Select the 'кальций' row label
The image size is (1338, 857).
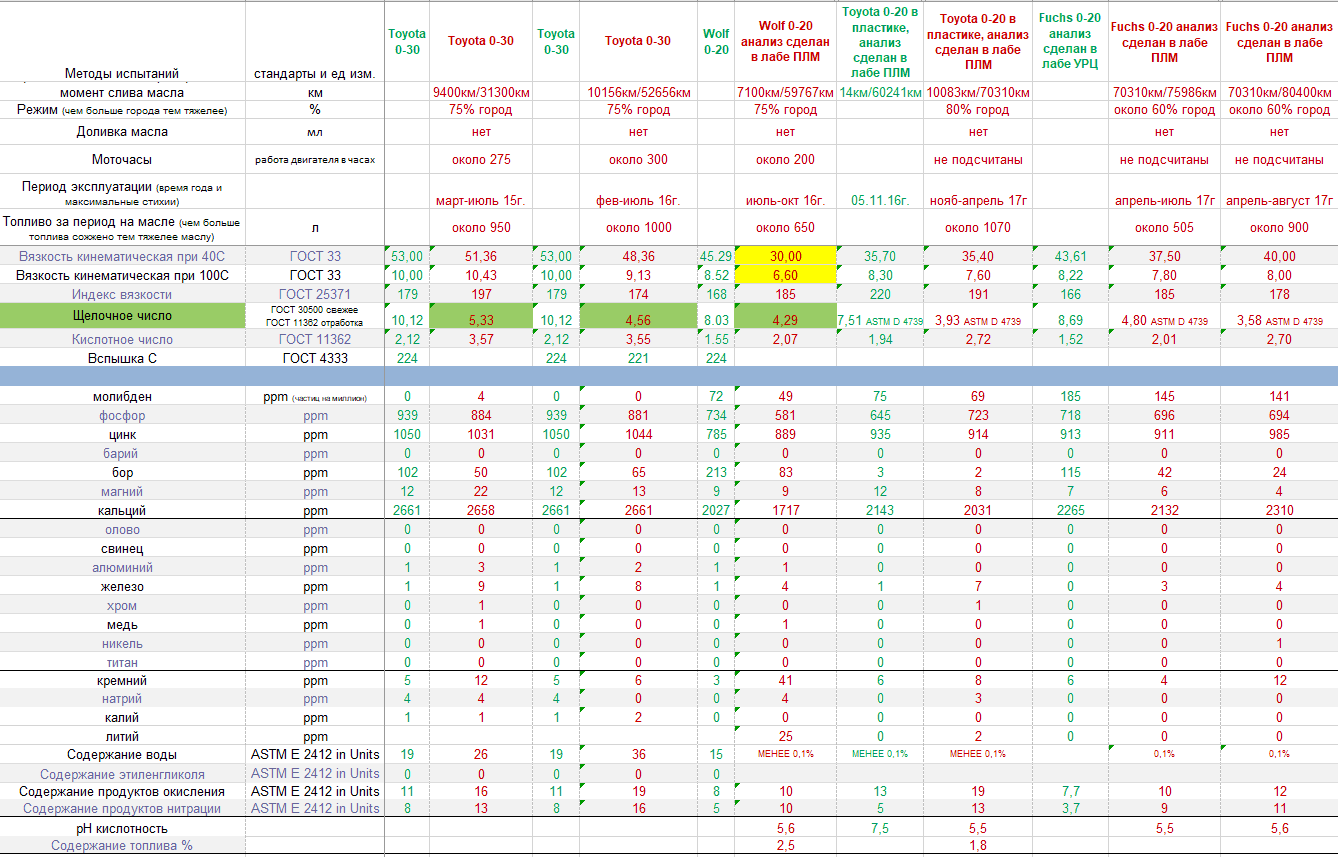[122, 511]
